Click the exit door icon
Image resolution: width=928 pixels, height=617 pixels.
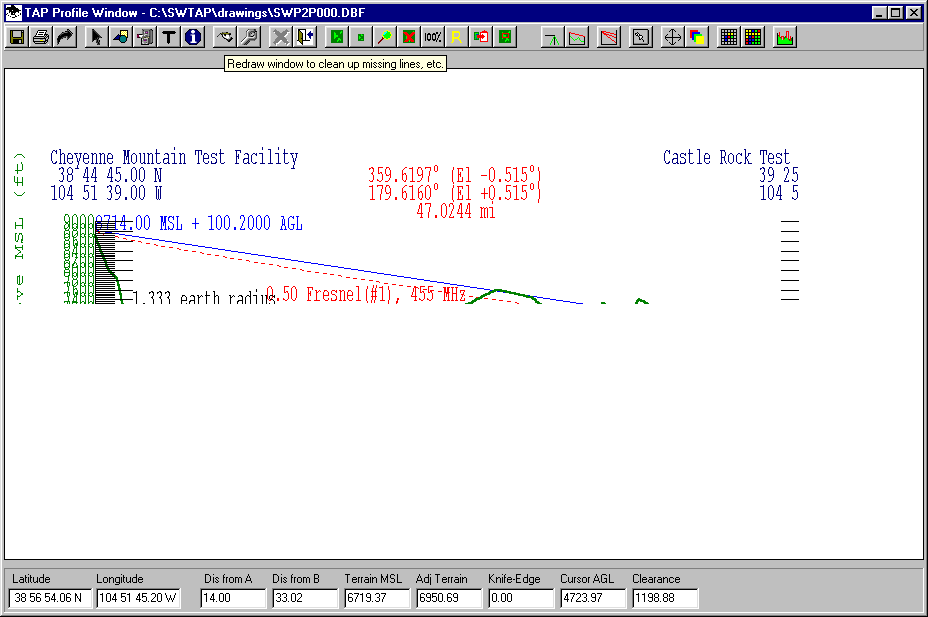tap(305, 37)
